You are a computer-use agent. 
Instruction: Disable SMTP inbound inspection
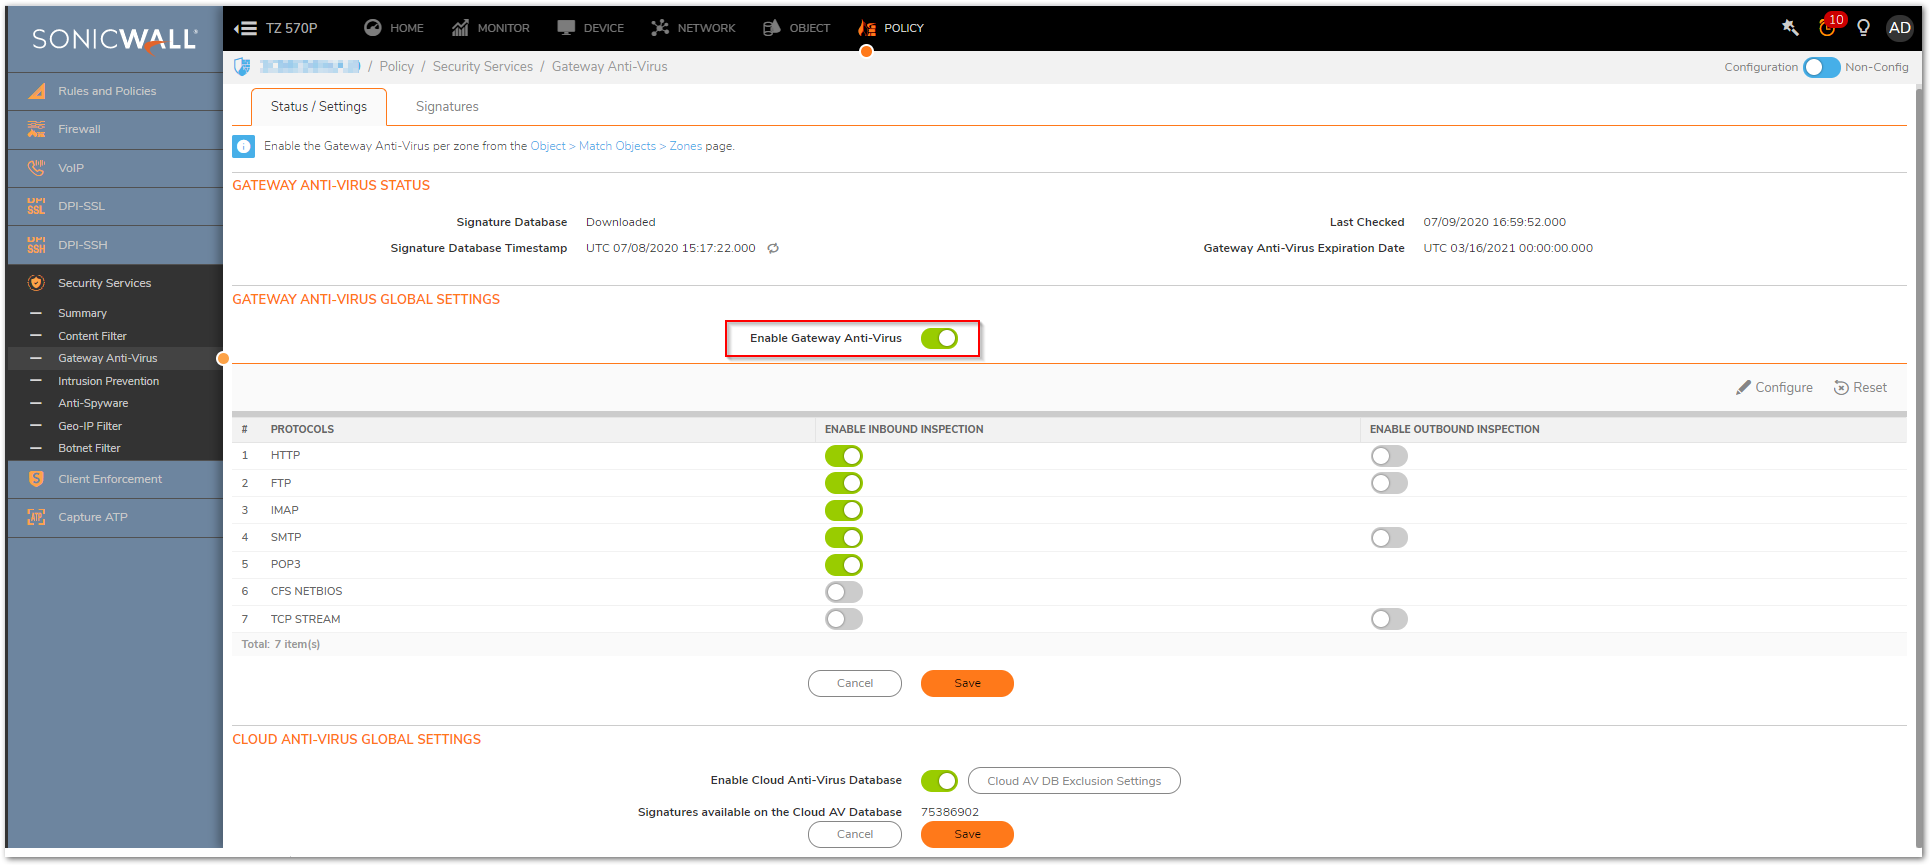[x=844, y=537]
